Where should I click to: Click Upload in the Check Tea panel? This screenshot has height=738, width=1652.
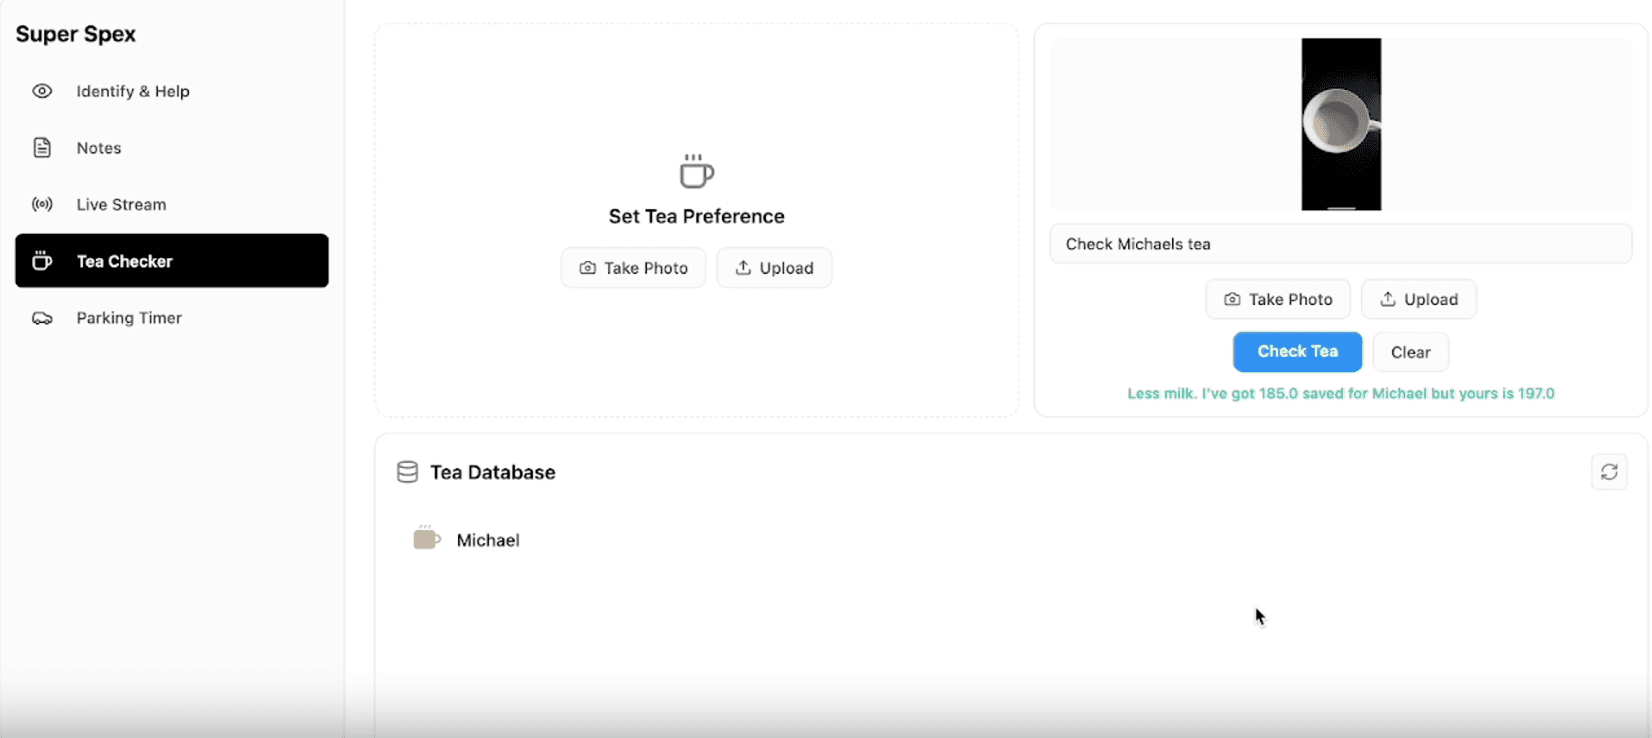pos(1418,299)
